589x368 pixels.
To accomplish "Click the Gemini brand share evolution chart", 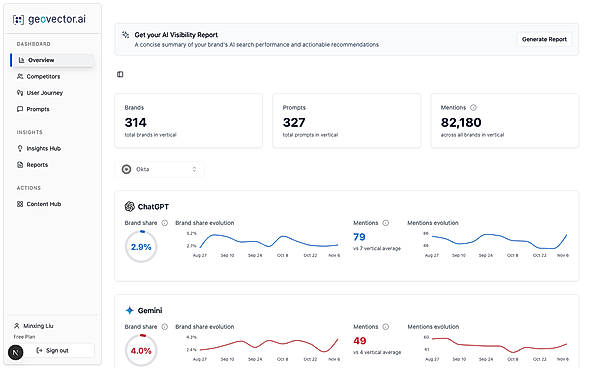I will (x=263, y=348).
